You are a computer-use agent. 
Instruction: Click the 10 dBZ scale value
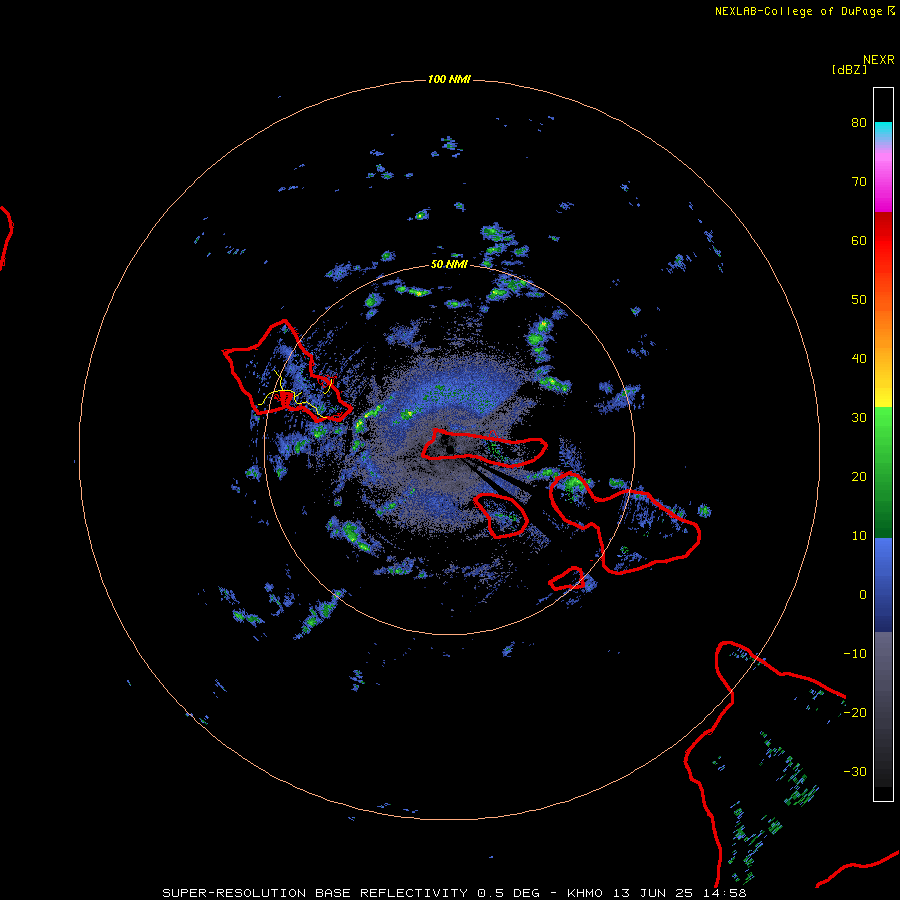(859, 536)
